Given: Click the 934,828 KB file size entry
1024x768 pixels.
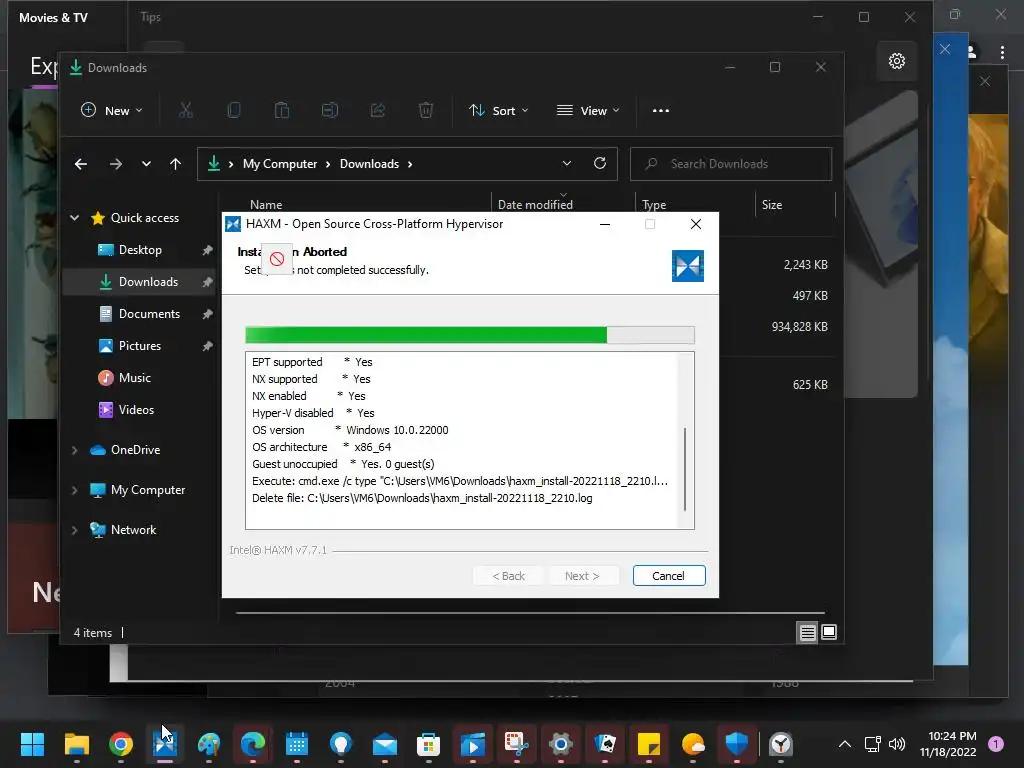Looking at the screenshot, I should [x=799, y=327].
